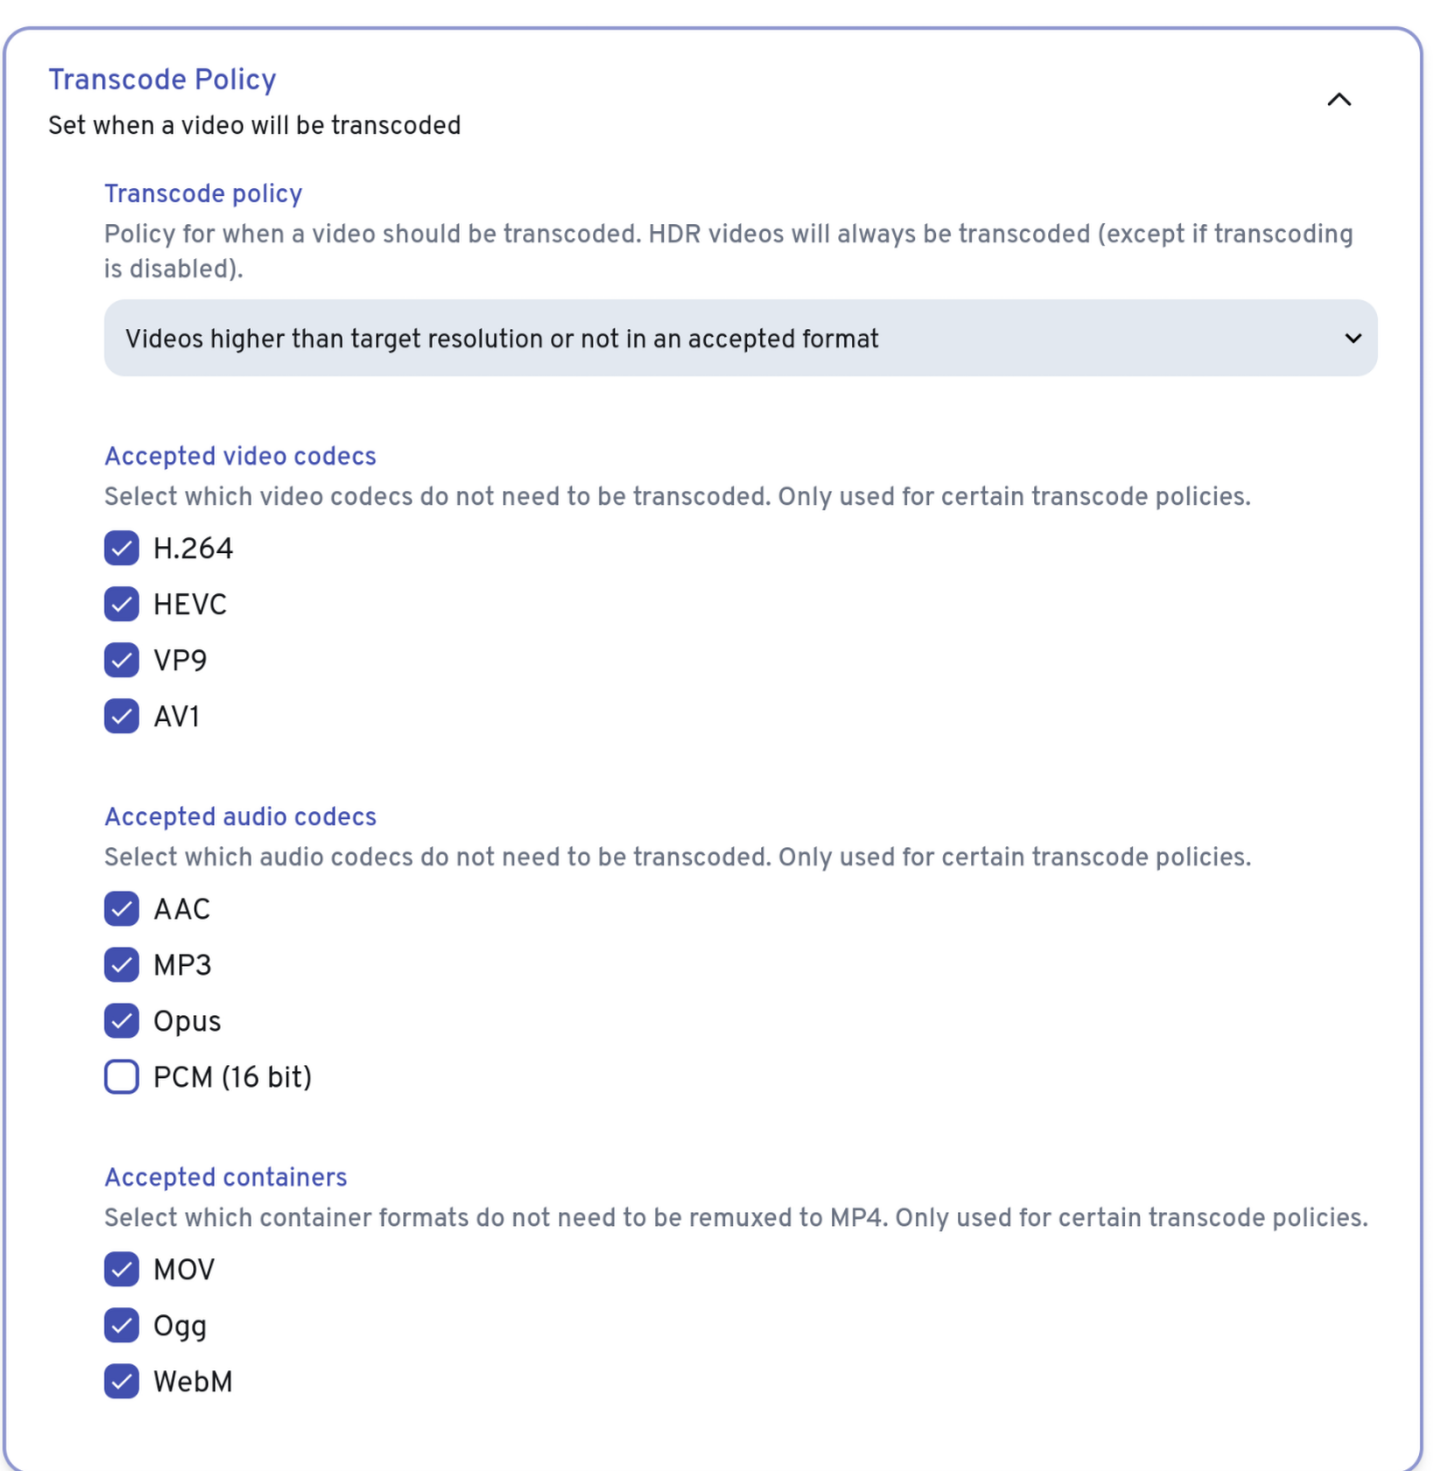Viewport: 1433px width, 1471px height.
Task: Click the PCM (16 bit) label
Action: click(232, 1077)
